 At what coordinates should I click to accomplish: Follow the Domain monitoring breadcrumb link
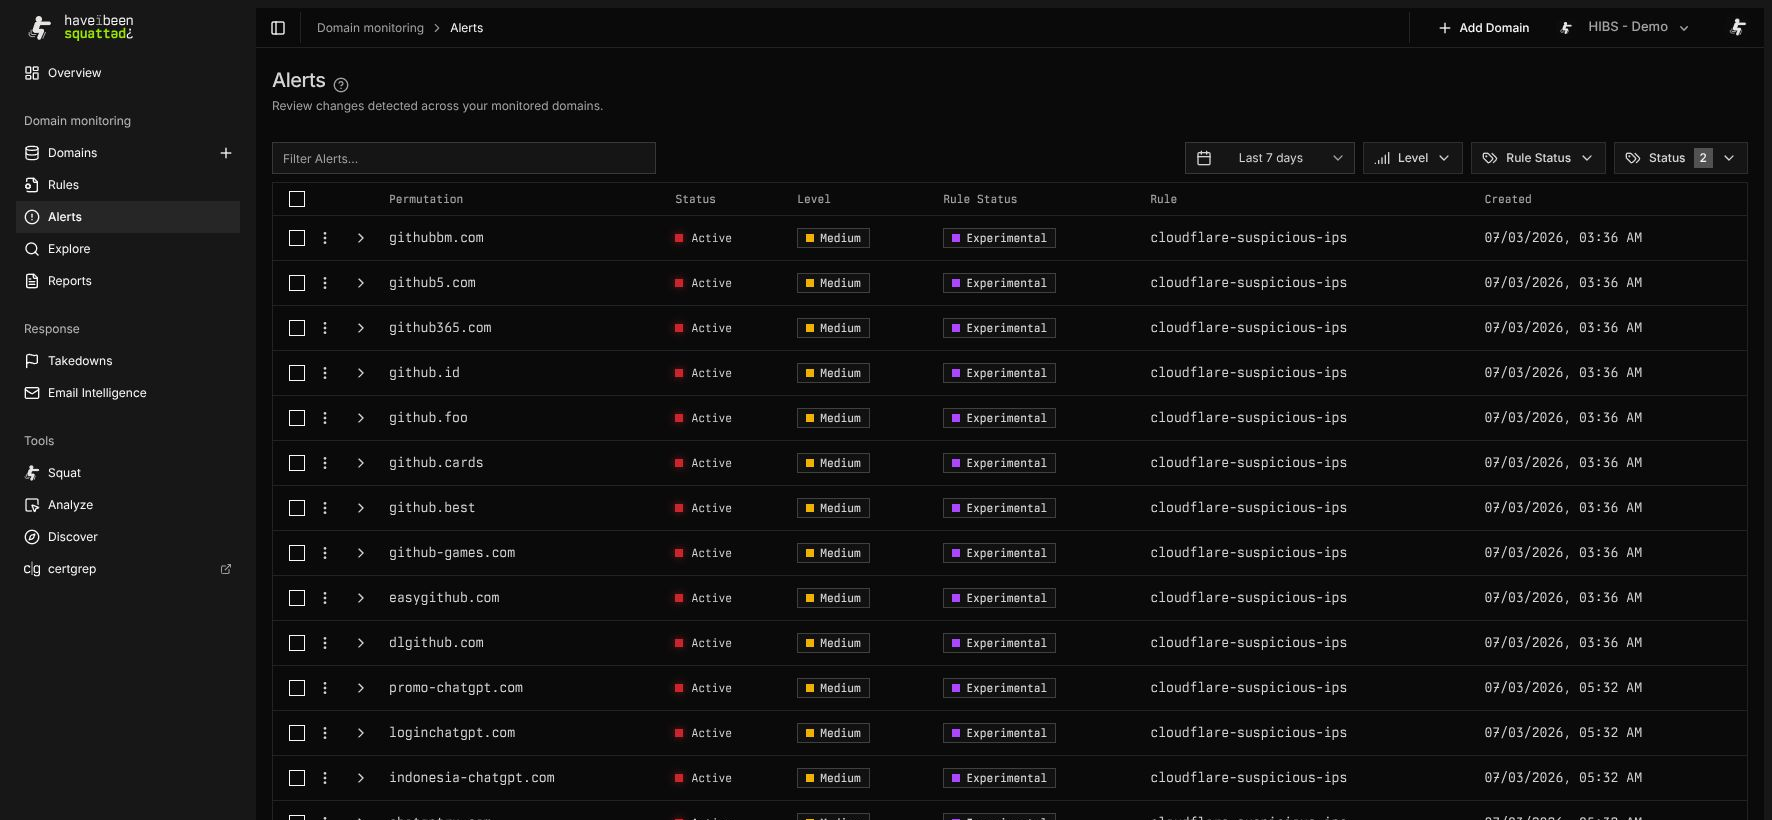pos(370,28)
